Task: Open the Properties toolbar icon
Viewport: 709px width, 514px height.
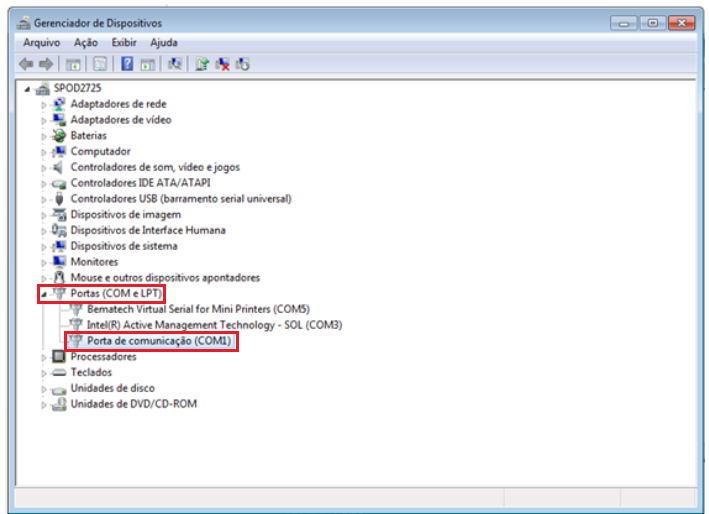Action: 100,64
